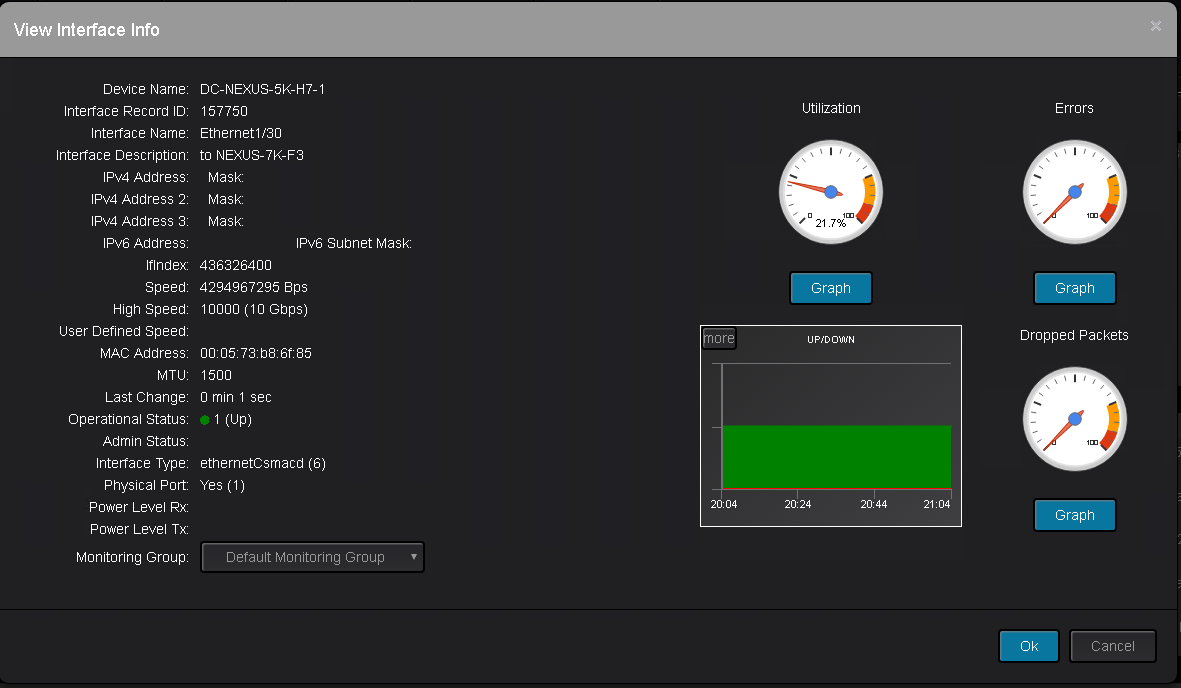The width and height of the screenshot is (1181, 688).
Task: Click the 20:24 time label on chart
Action: 798,504
